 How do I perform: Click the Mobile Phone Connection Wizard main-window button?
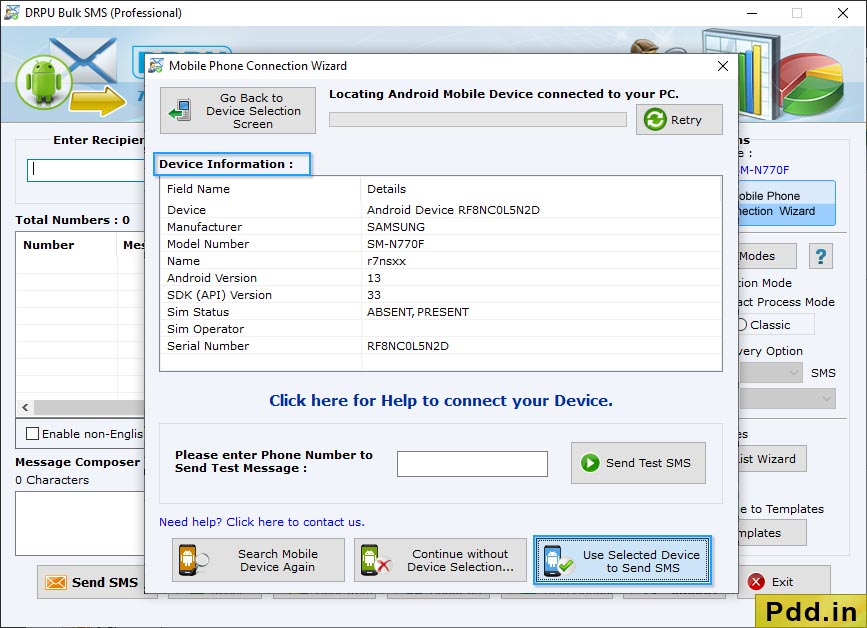pos(786,203)
